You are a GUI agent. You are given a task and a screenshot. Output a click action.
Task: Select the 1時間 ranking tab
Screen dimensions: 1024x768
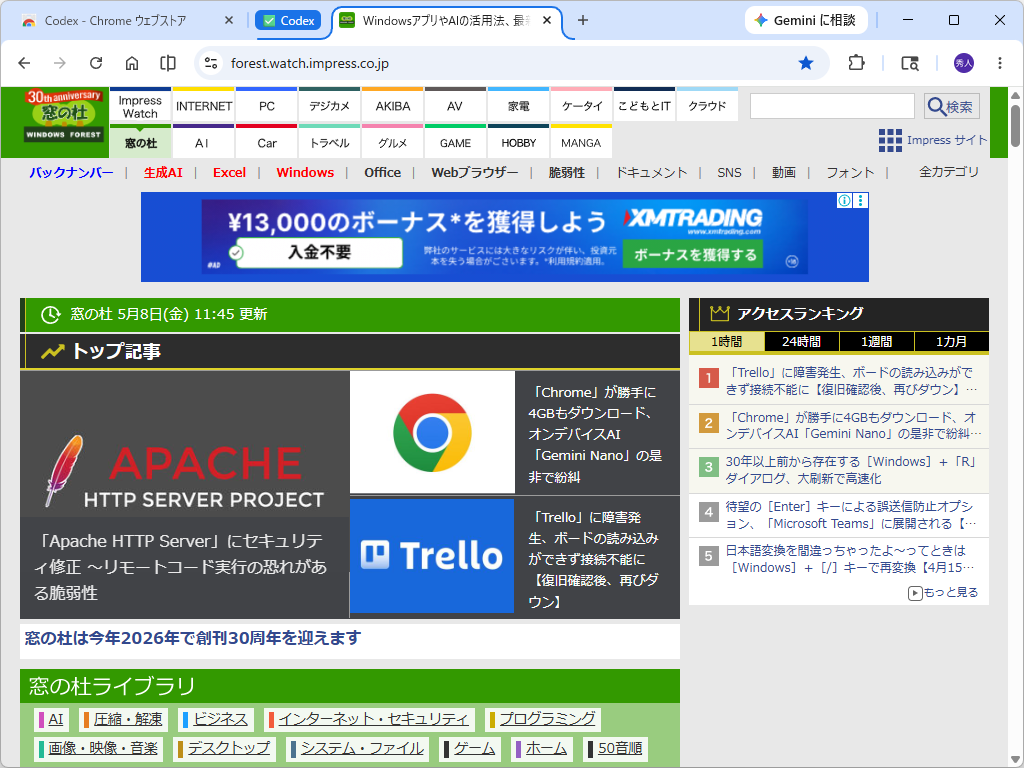[726, 342]
